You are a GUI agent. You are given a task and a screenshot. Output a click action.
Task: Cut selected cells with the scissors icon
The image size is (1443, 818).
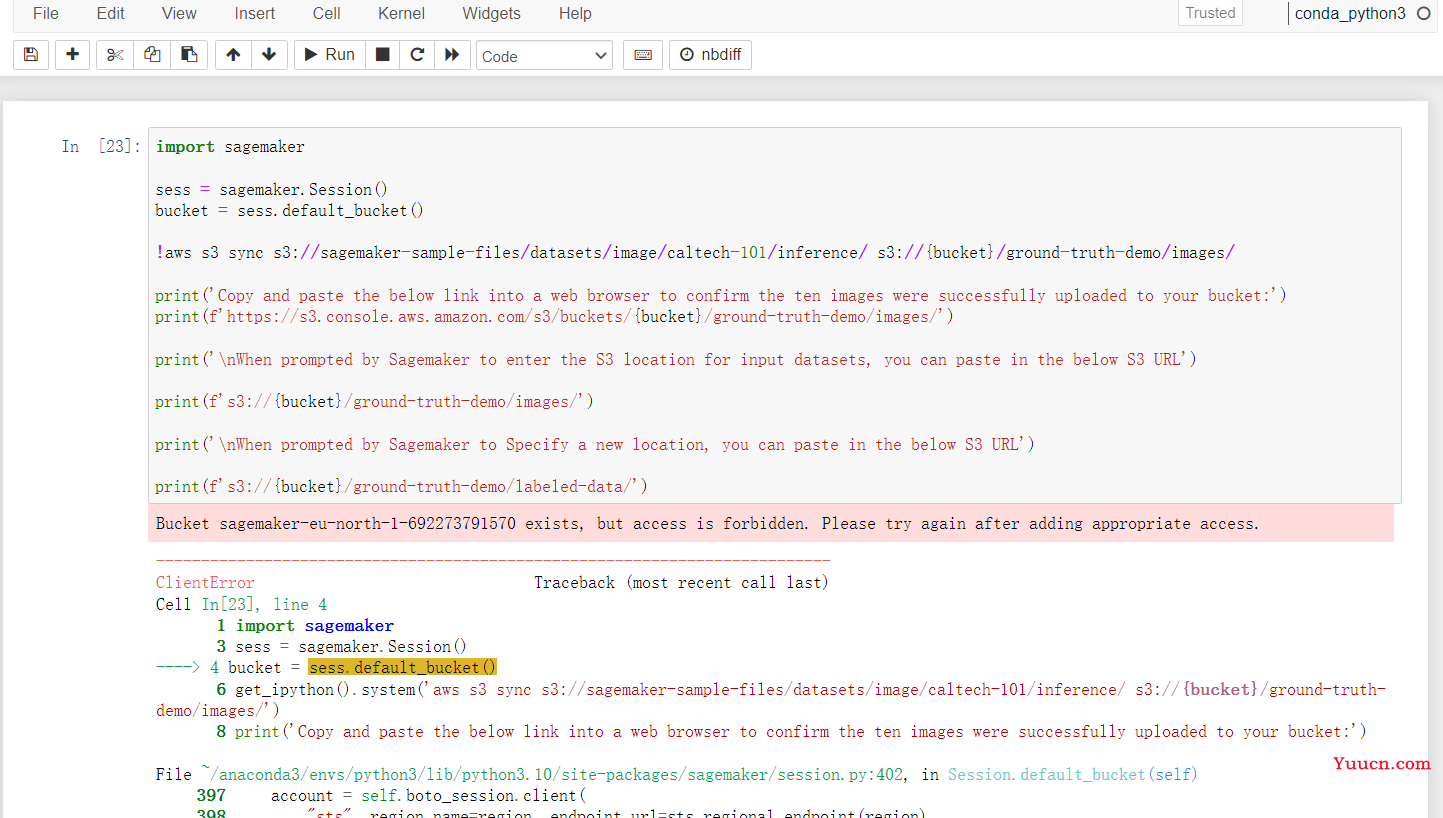click(x=115, y=55)
